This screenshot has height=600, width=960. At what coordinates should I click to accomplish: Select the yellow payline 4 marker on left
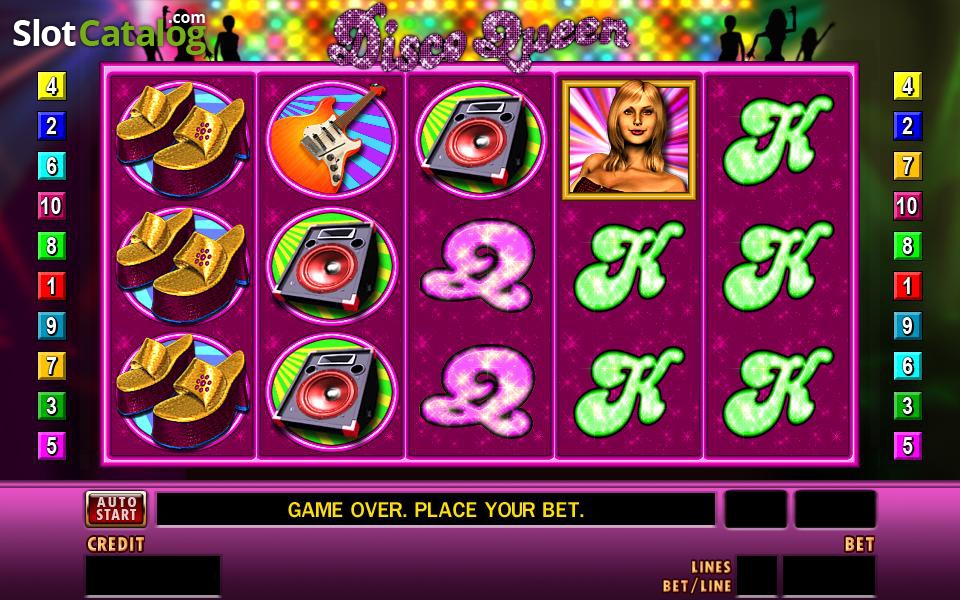point(52,86)
